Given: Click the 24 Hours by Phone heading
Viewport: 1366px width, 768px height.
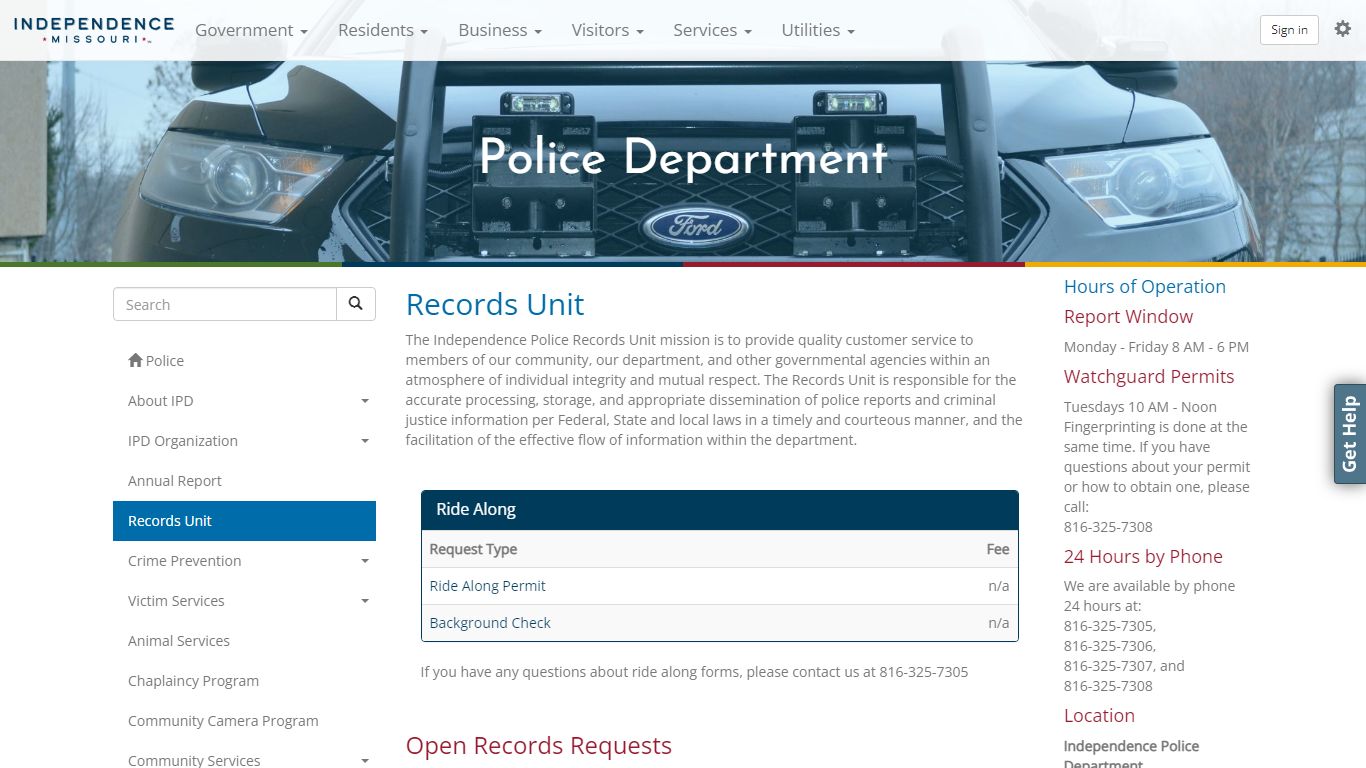Looking at the screenshot, I should click(x=1143, y=557).
